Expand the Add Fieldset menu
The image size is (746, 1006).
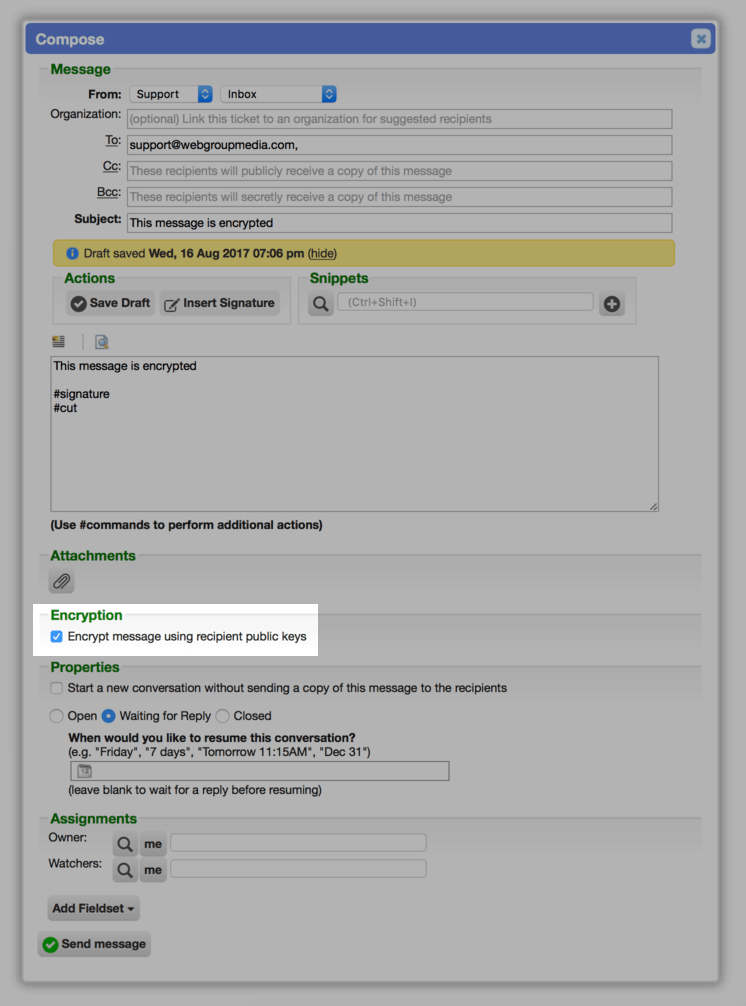[94, 908]
